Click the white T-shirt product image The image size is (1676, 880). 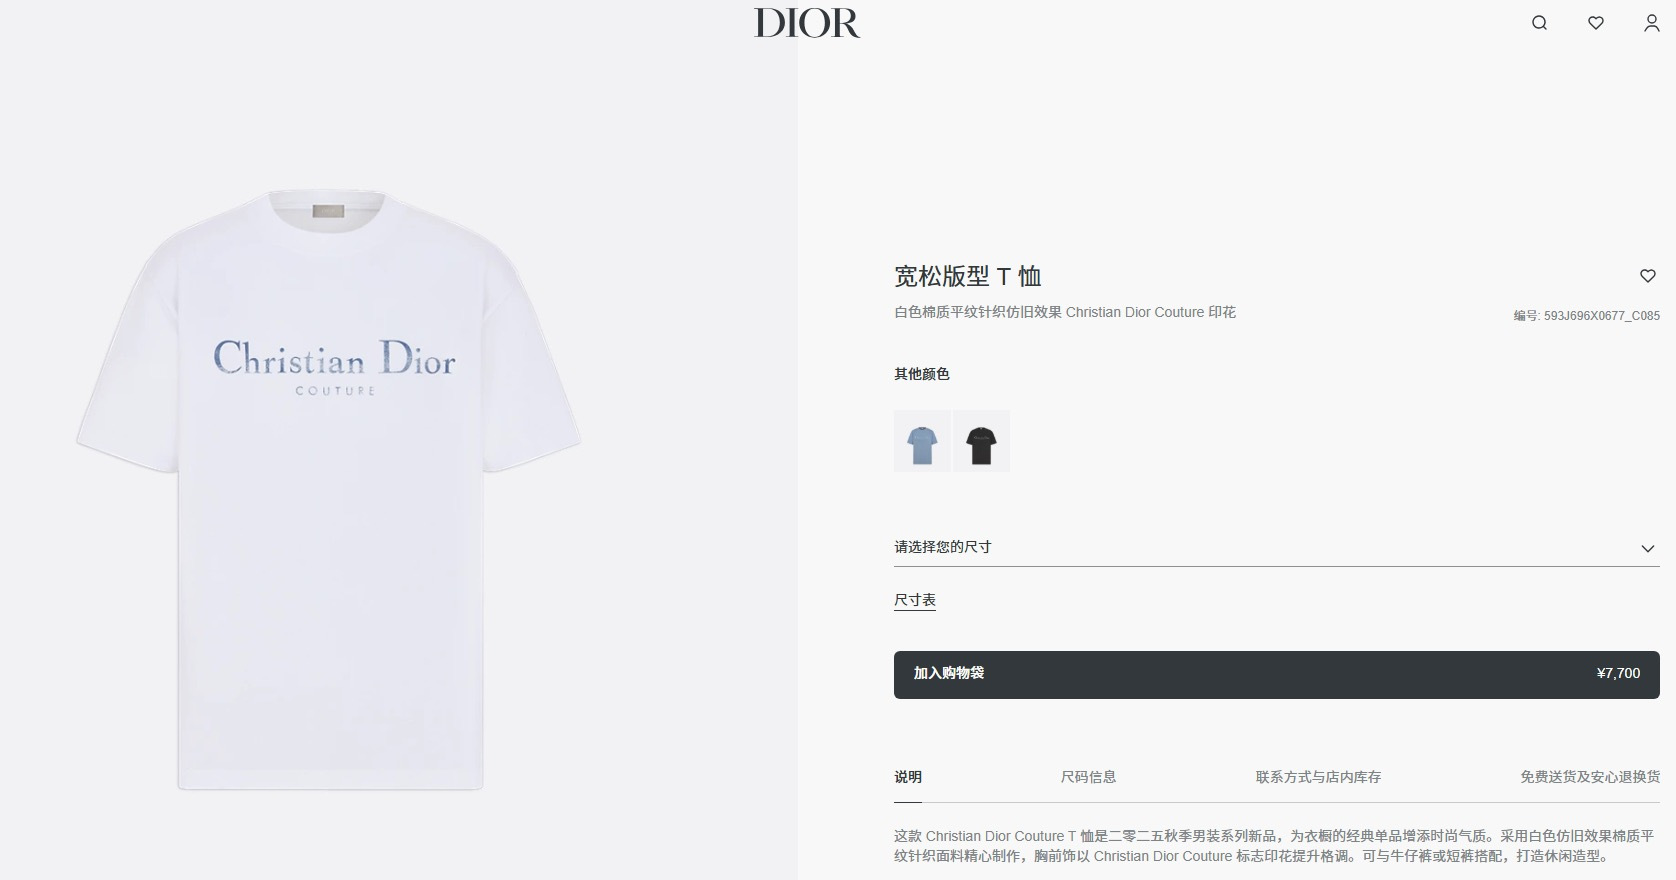pyautogui.click(x=329, y=489)
